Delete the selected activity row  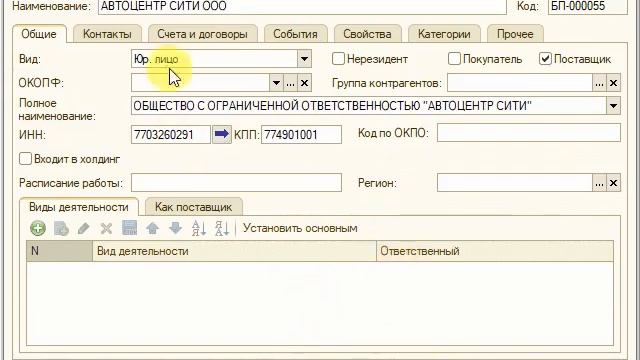pyautogui.click(x=107, y=228)
